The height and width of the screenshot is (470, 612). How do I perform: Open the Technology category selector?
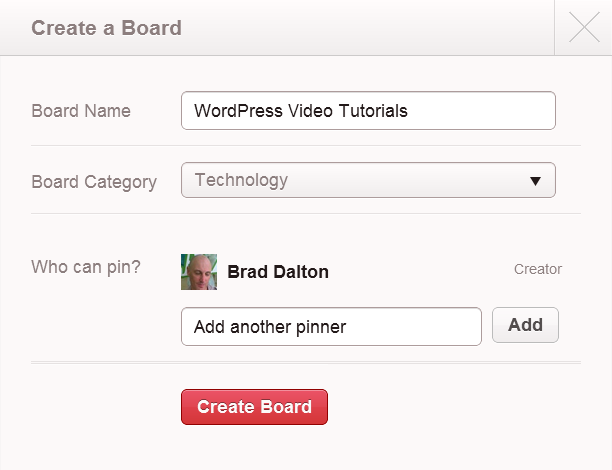click(x=367, y=181)
